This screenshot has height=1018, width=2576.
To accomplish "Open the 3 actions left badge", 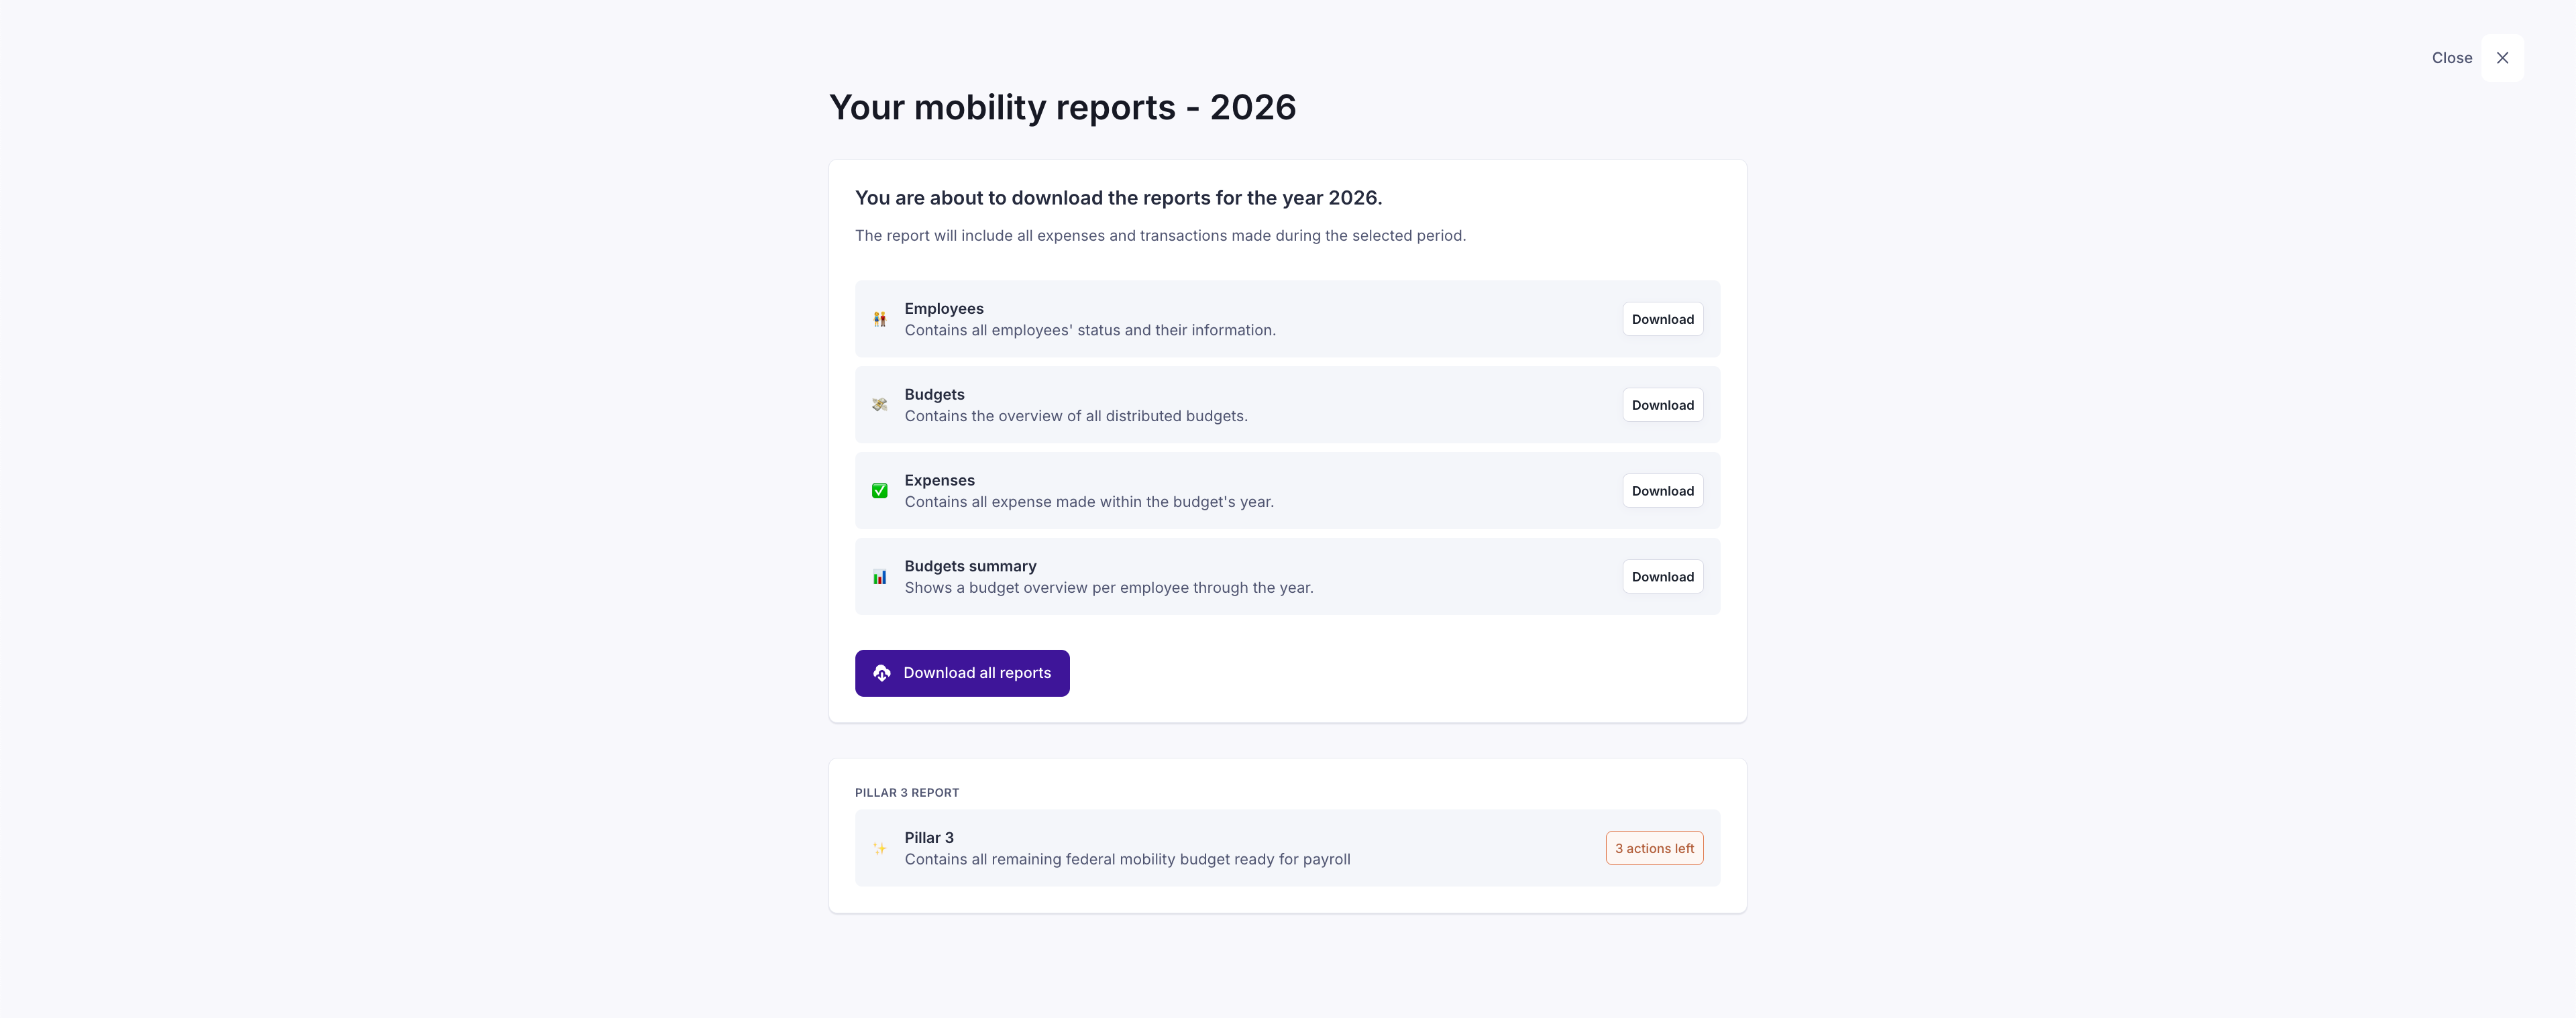I will pyautogui.click(x=1654, y=848).
